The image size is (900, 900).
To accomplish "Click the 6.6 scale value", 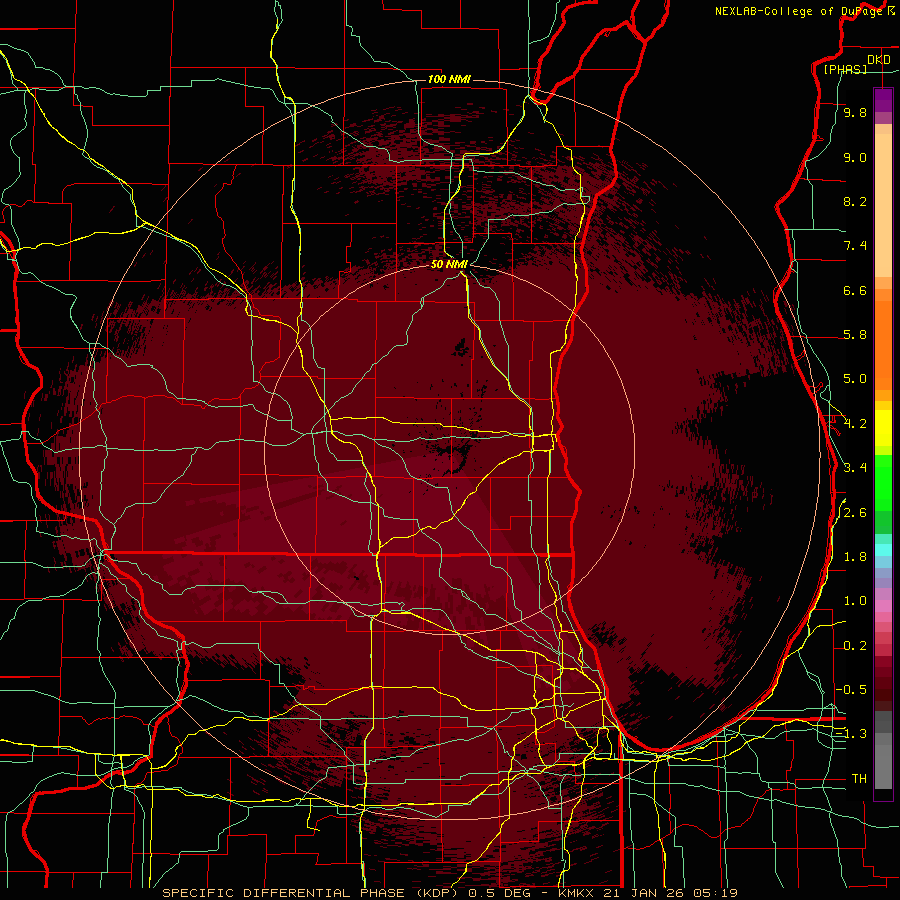I will [855, 290].
